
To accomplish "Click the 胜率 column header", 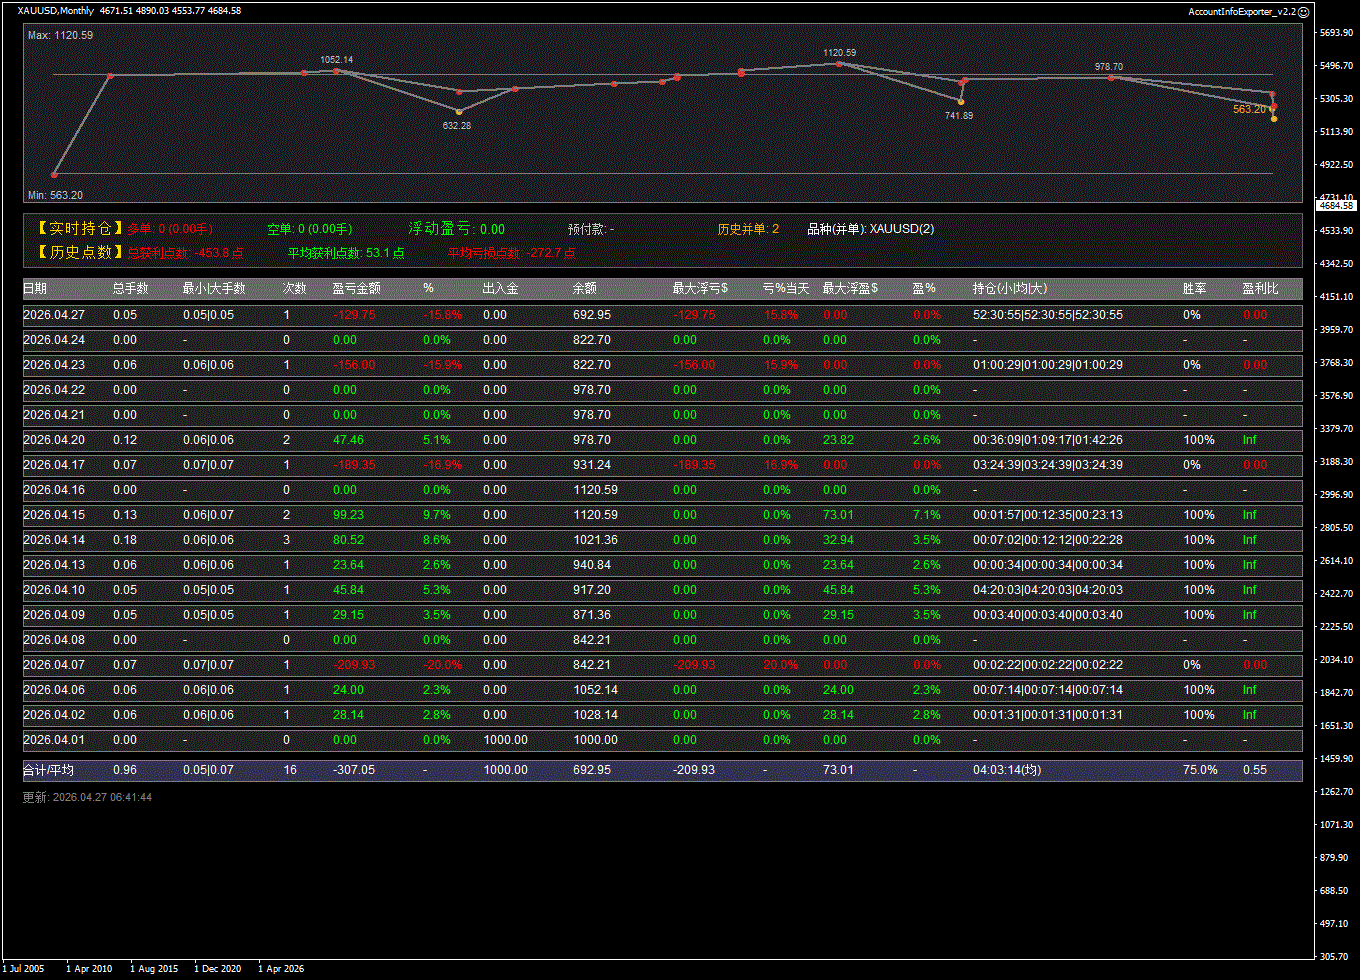I will pos(1194,289).
